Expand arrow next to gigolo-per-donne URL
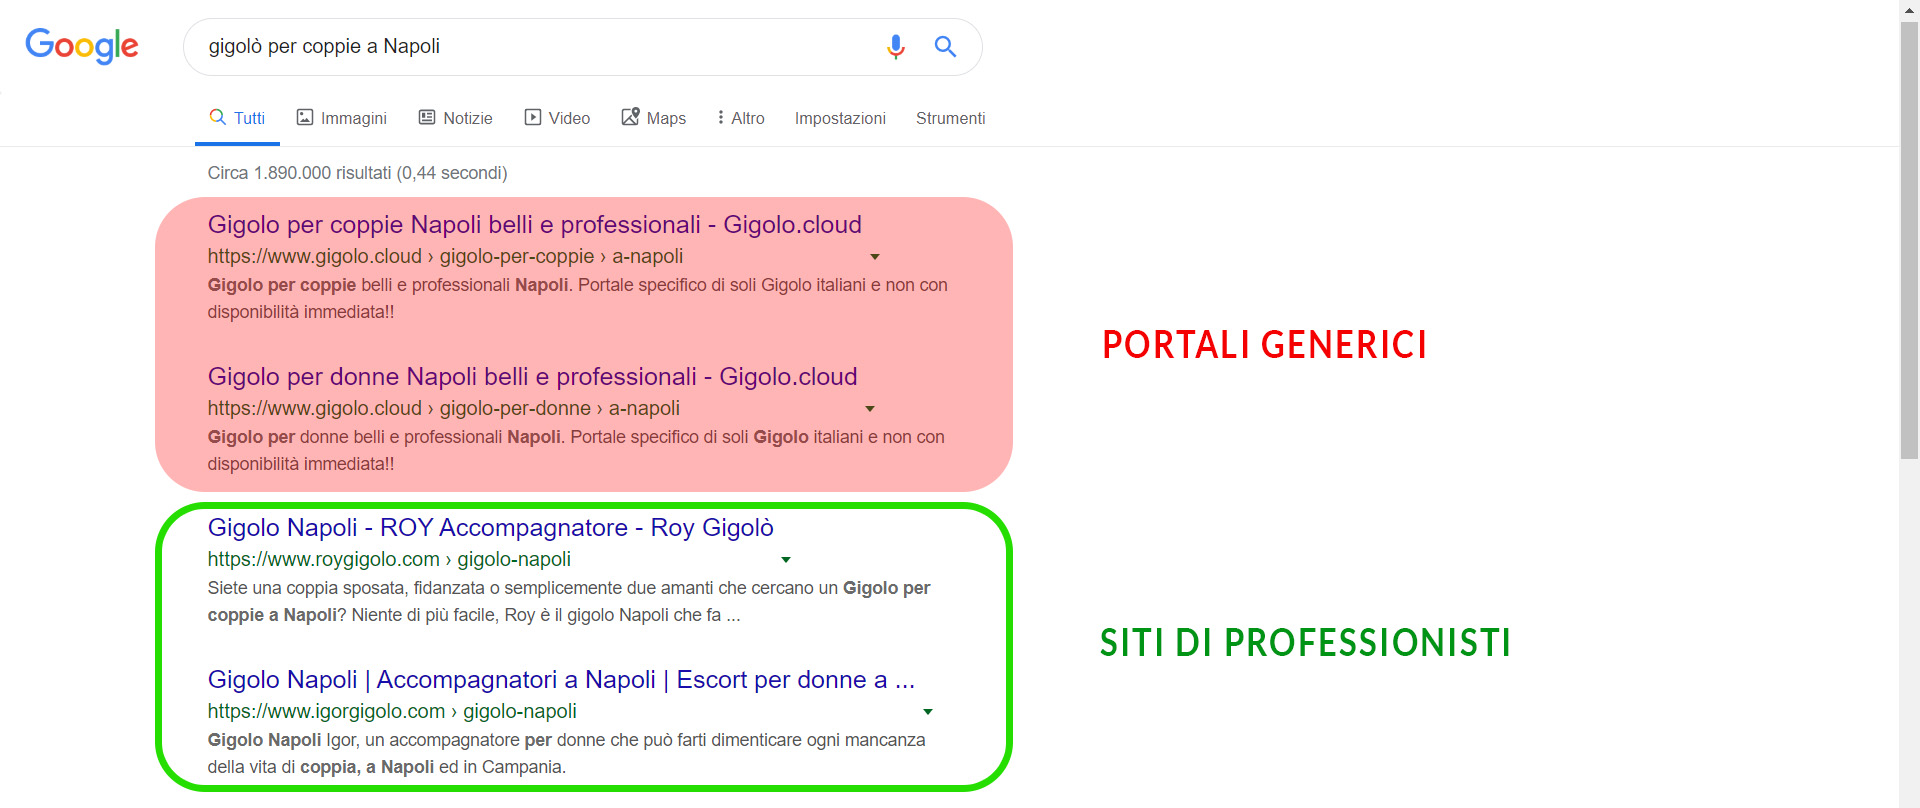Viewport: 1920px width, 808px height. click(x=870, y=409)
